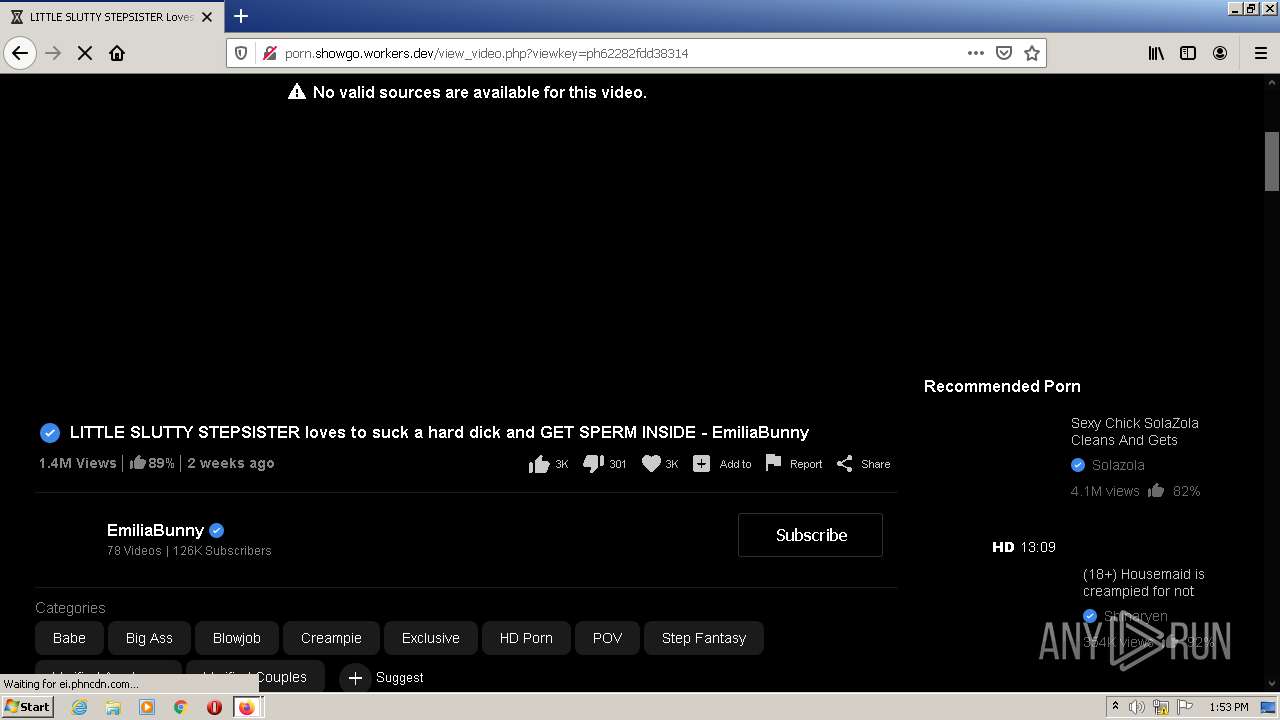
Task: Bookmark this page with the star
Action: 1032,53
